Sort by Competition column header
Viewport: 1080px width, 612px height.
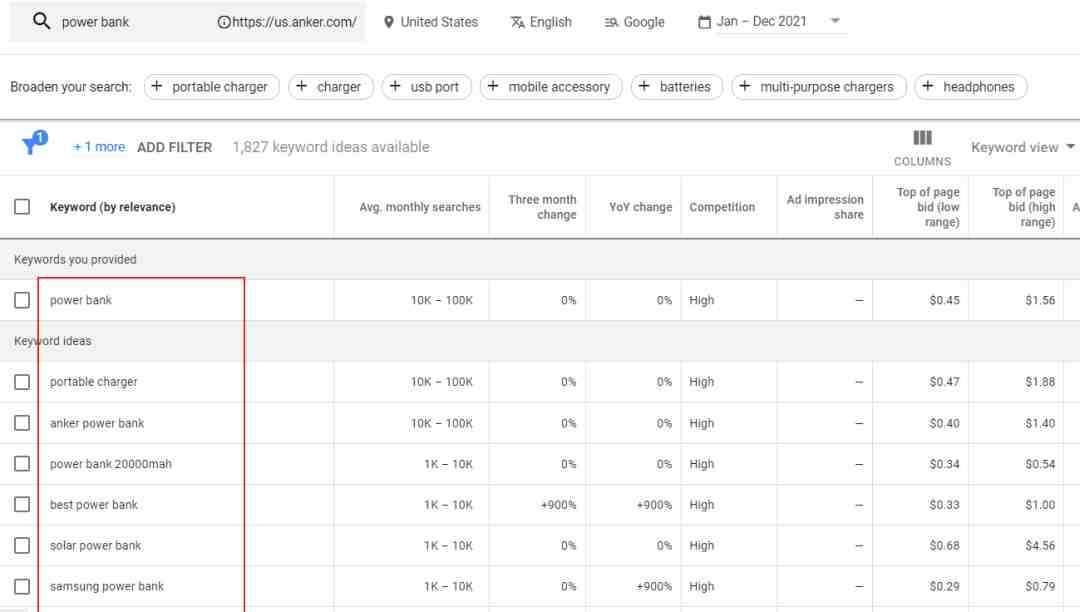722,207
